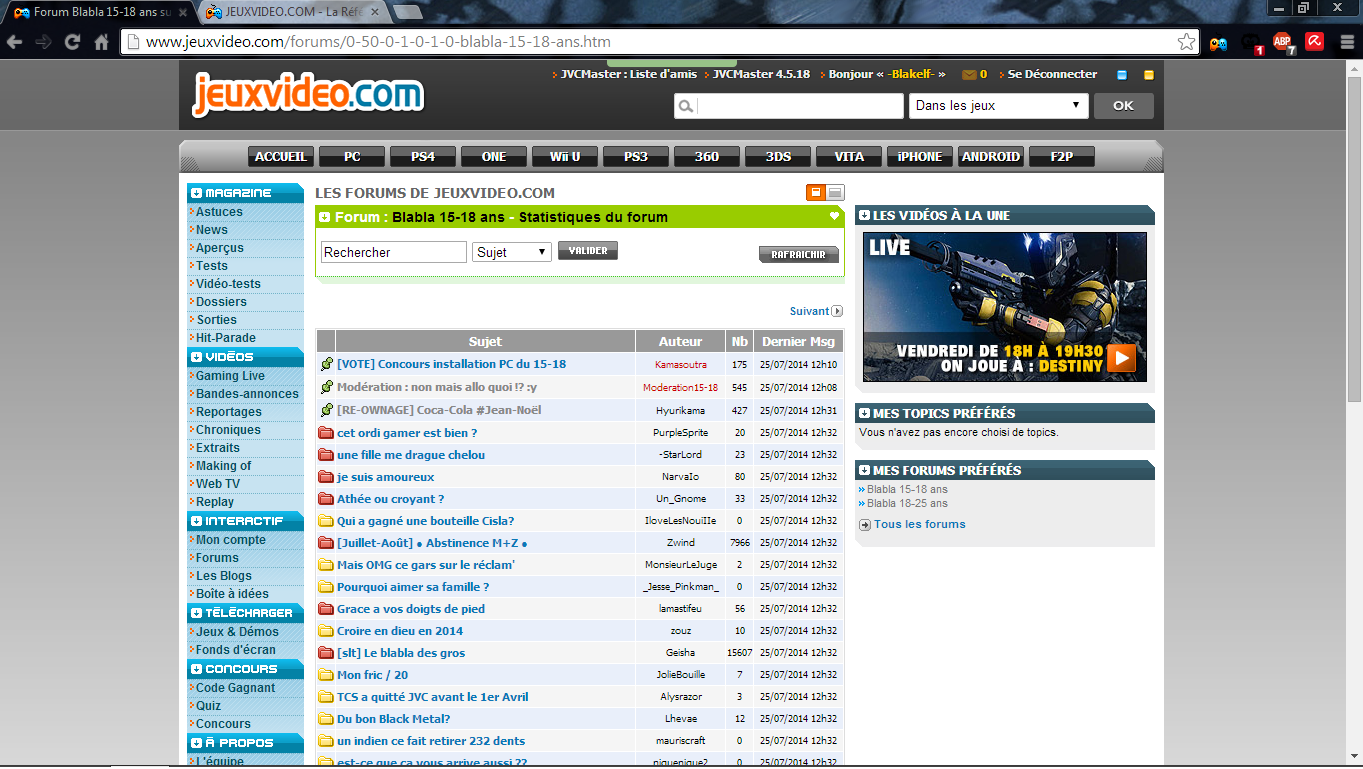Collapse the Forum header box arrow

click(x=325, y=217)
